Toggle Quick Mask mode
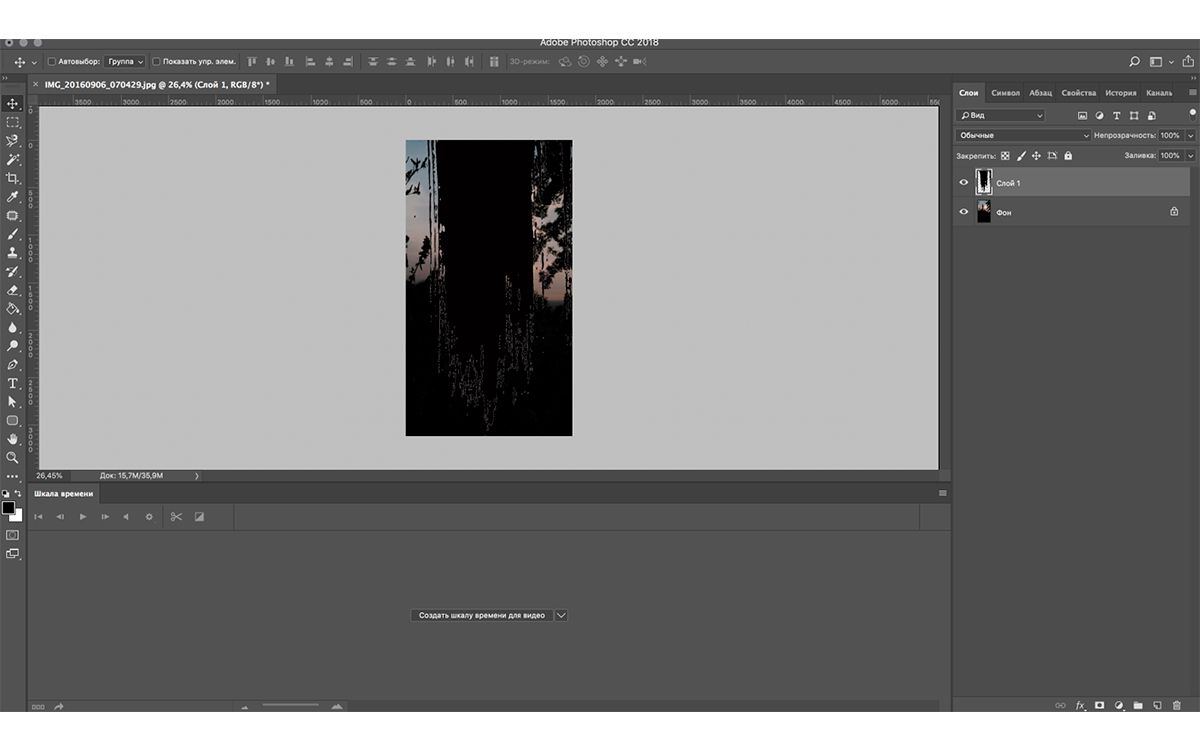 (12, 535)
